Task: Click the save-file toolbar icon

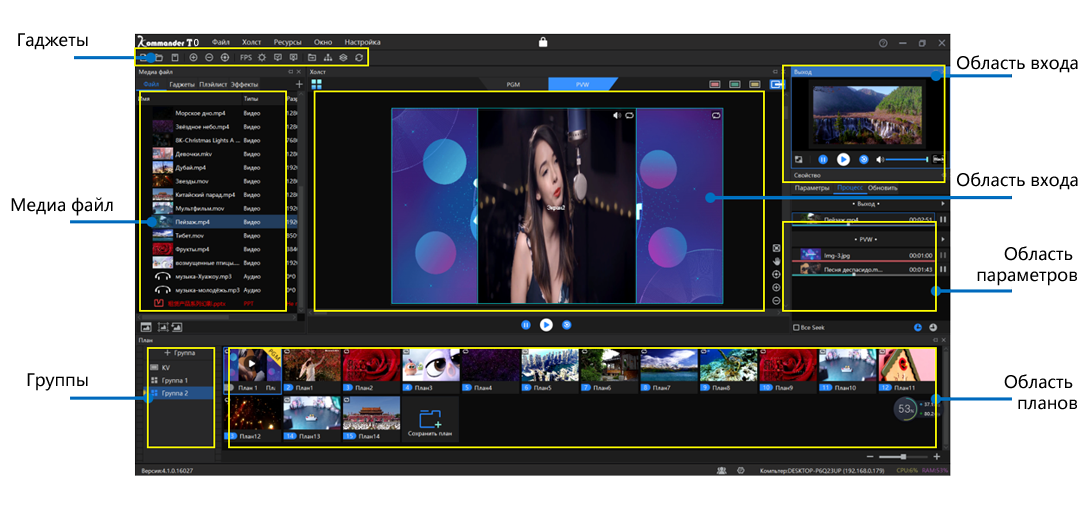Action: pyautogui.click(x=175, y=58)
